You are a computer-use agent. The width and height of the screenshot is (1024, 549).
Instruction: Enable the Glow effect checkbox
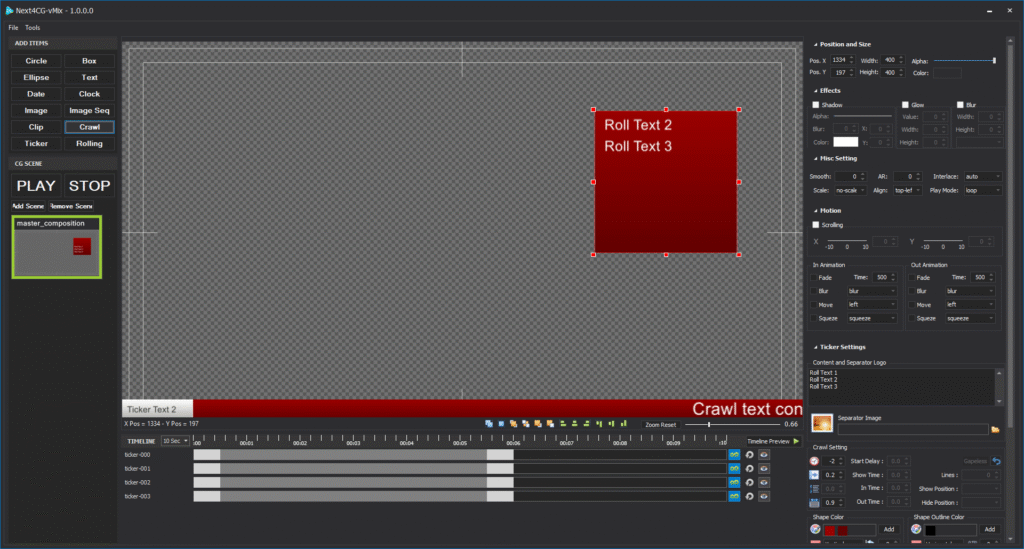[906, 105]
